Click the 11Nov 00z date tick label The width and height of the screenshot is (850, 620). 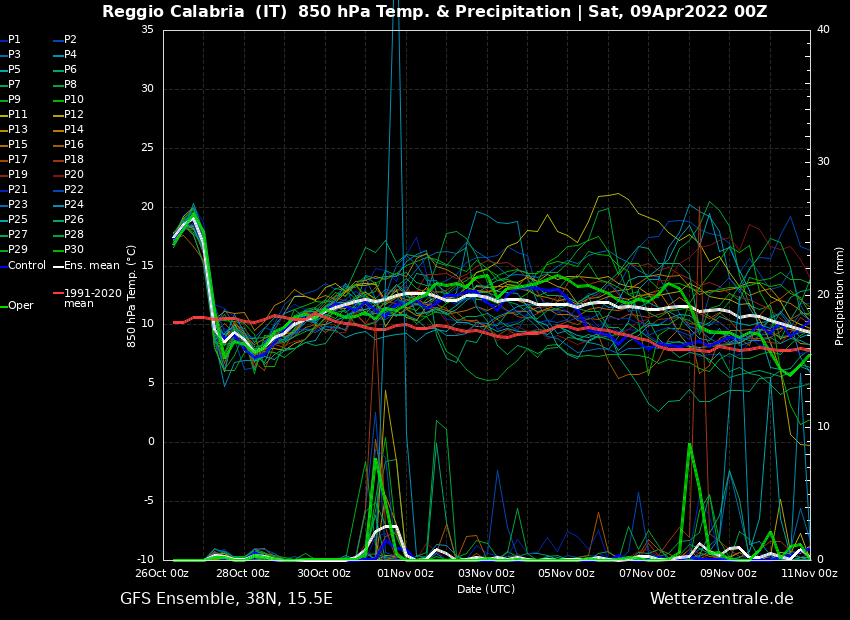pos(809,574)
